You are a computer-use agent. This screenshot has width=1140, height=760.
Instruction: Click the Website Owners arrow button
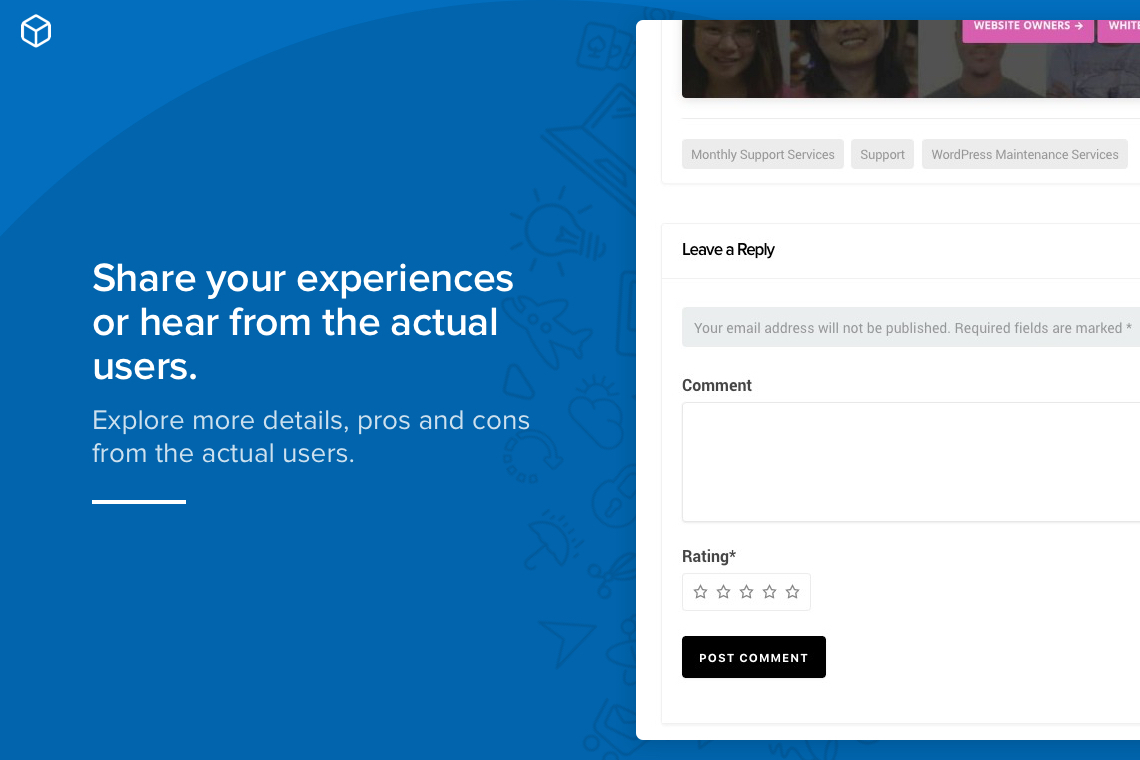click(x=1027, y=27)
